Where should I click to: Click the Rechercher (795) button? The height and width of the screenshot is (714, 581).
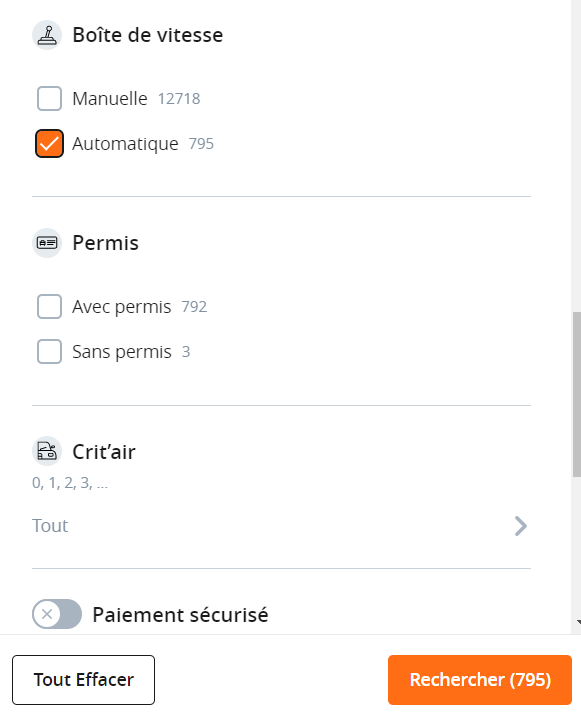pyautogui.click(x=480, y=680)
